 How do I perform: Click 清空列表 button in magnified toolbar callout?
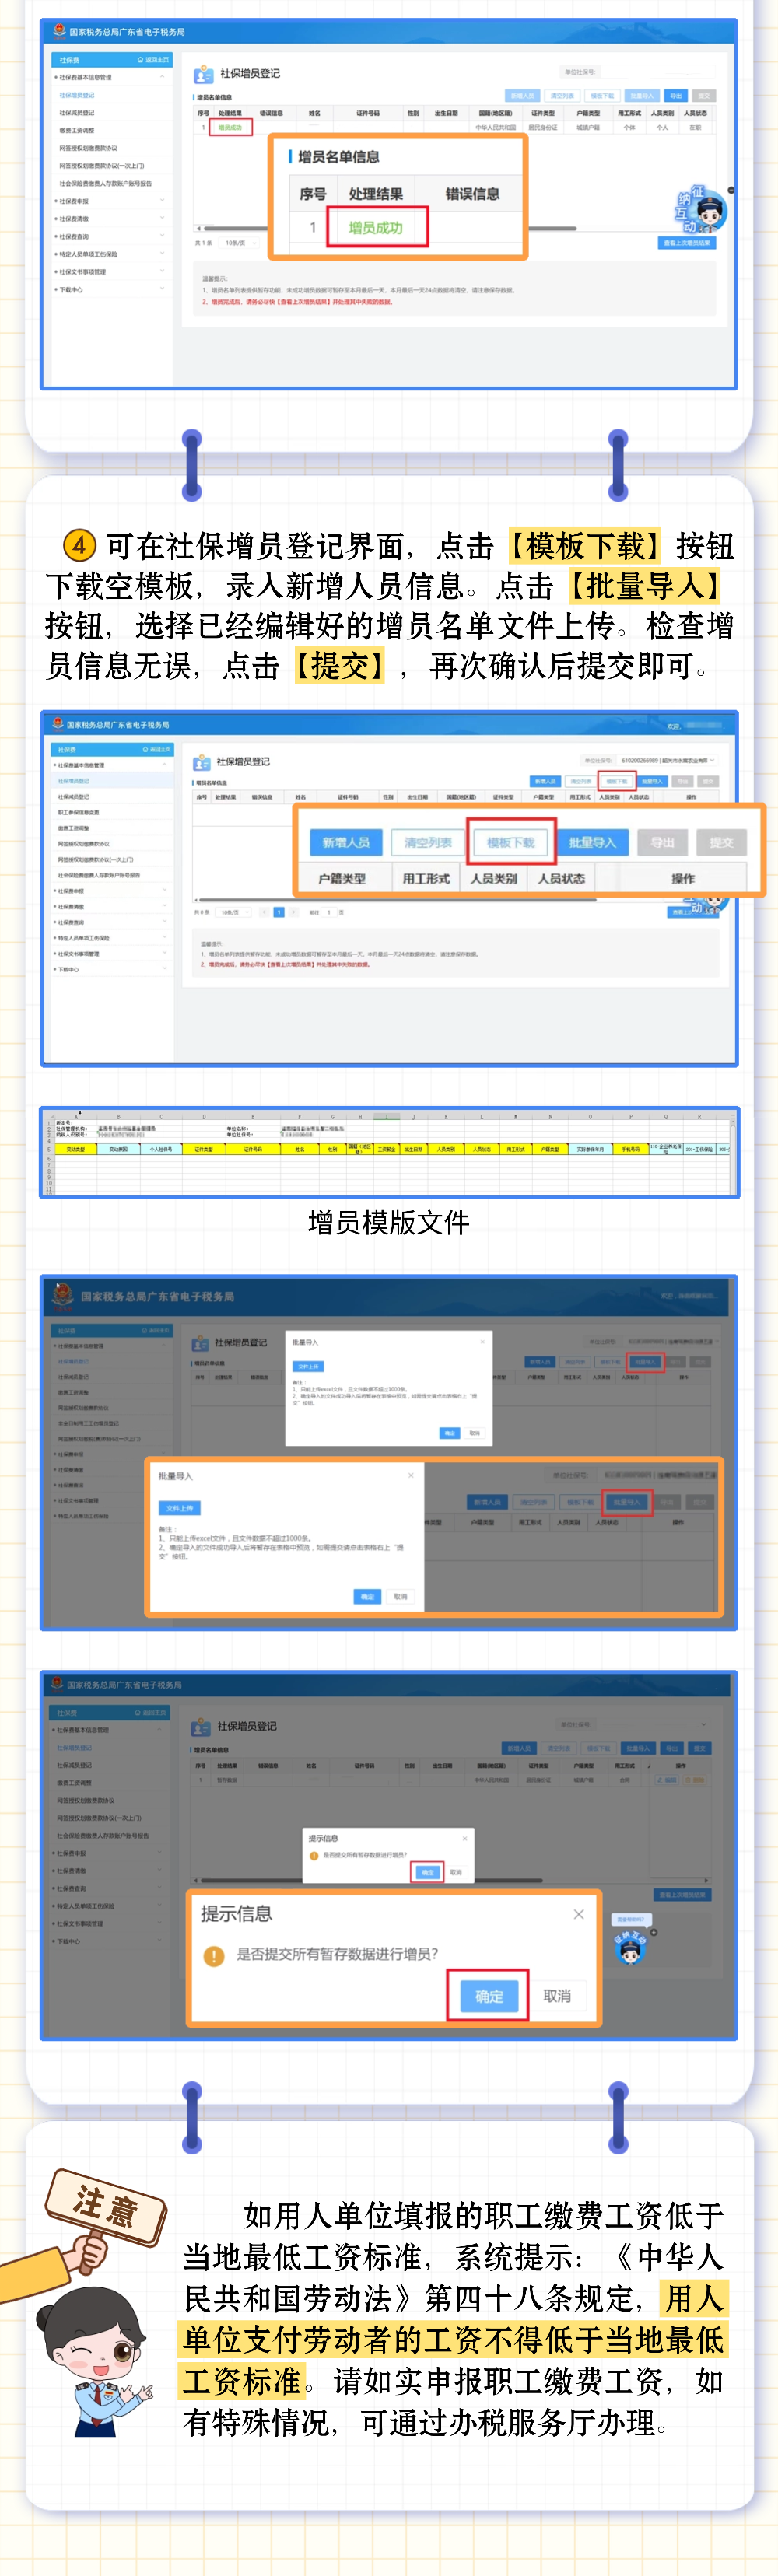[428, 843]
